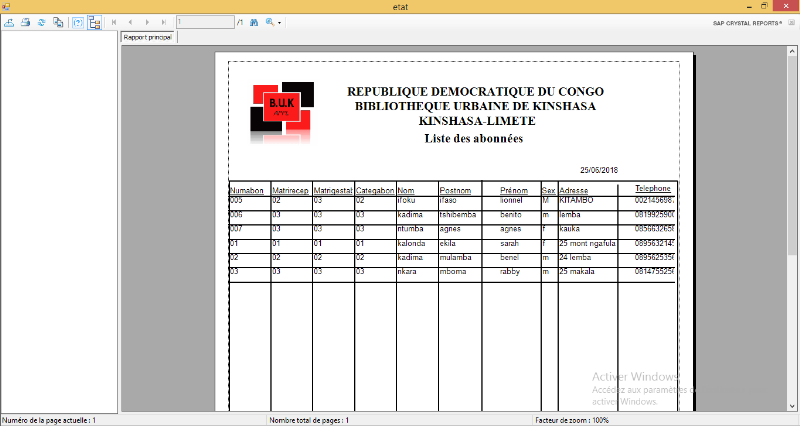Go to the next page

pos(147,22)
